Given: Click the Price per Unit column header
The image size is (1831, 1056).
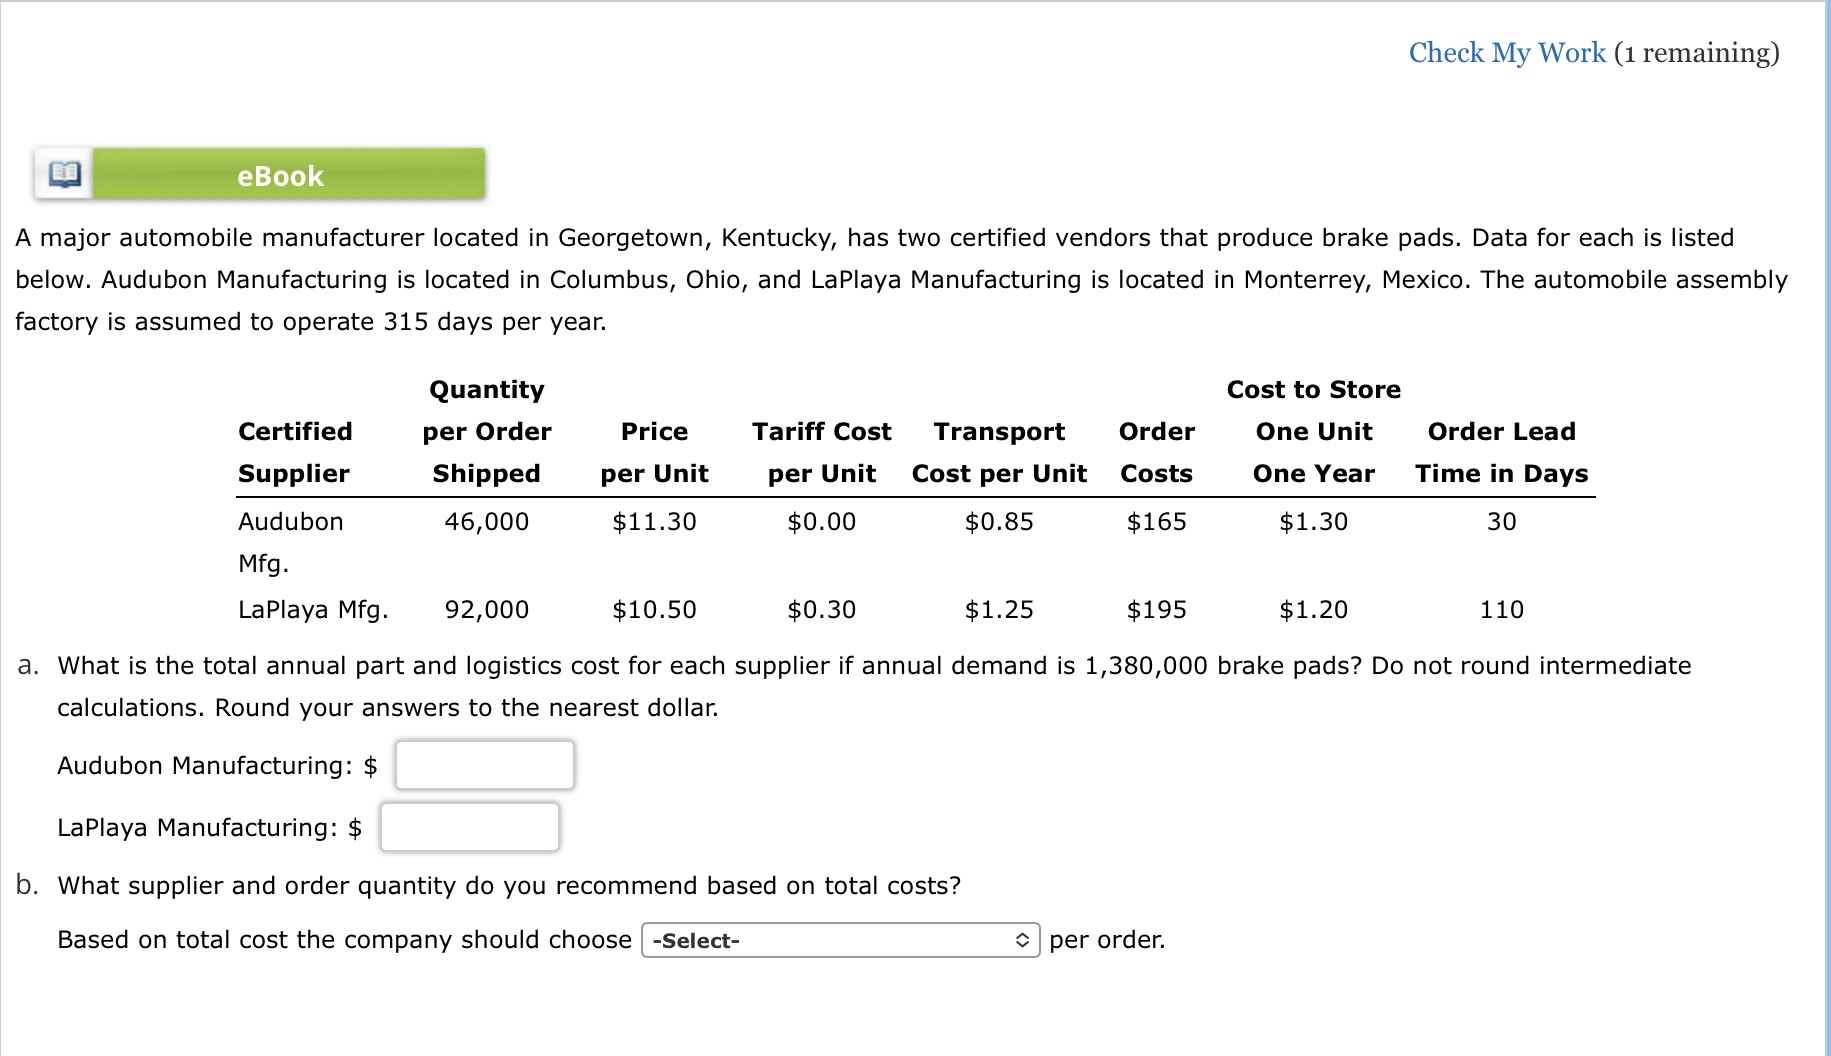Looking at the screenshot, I should [654, 452].
